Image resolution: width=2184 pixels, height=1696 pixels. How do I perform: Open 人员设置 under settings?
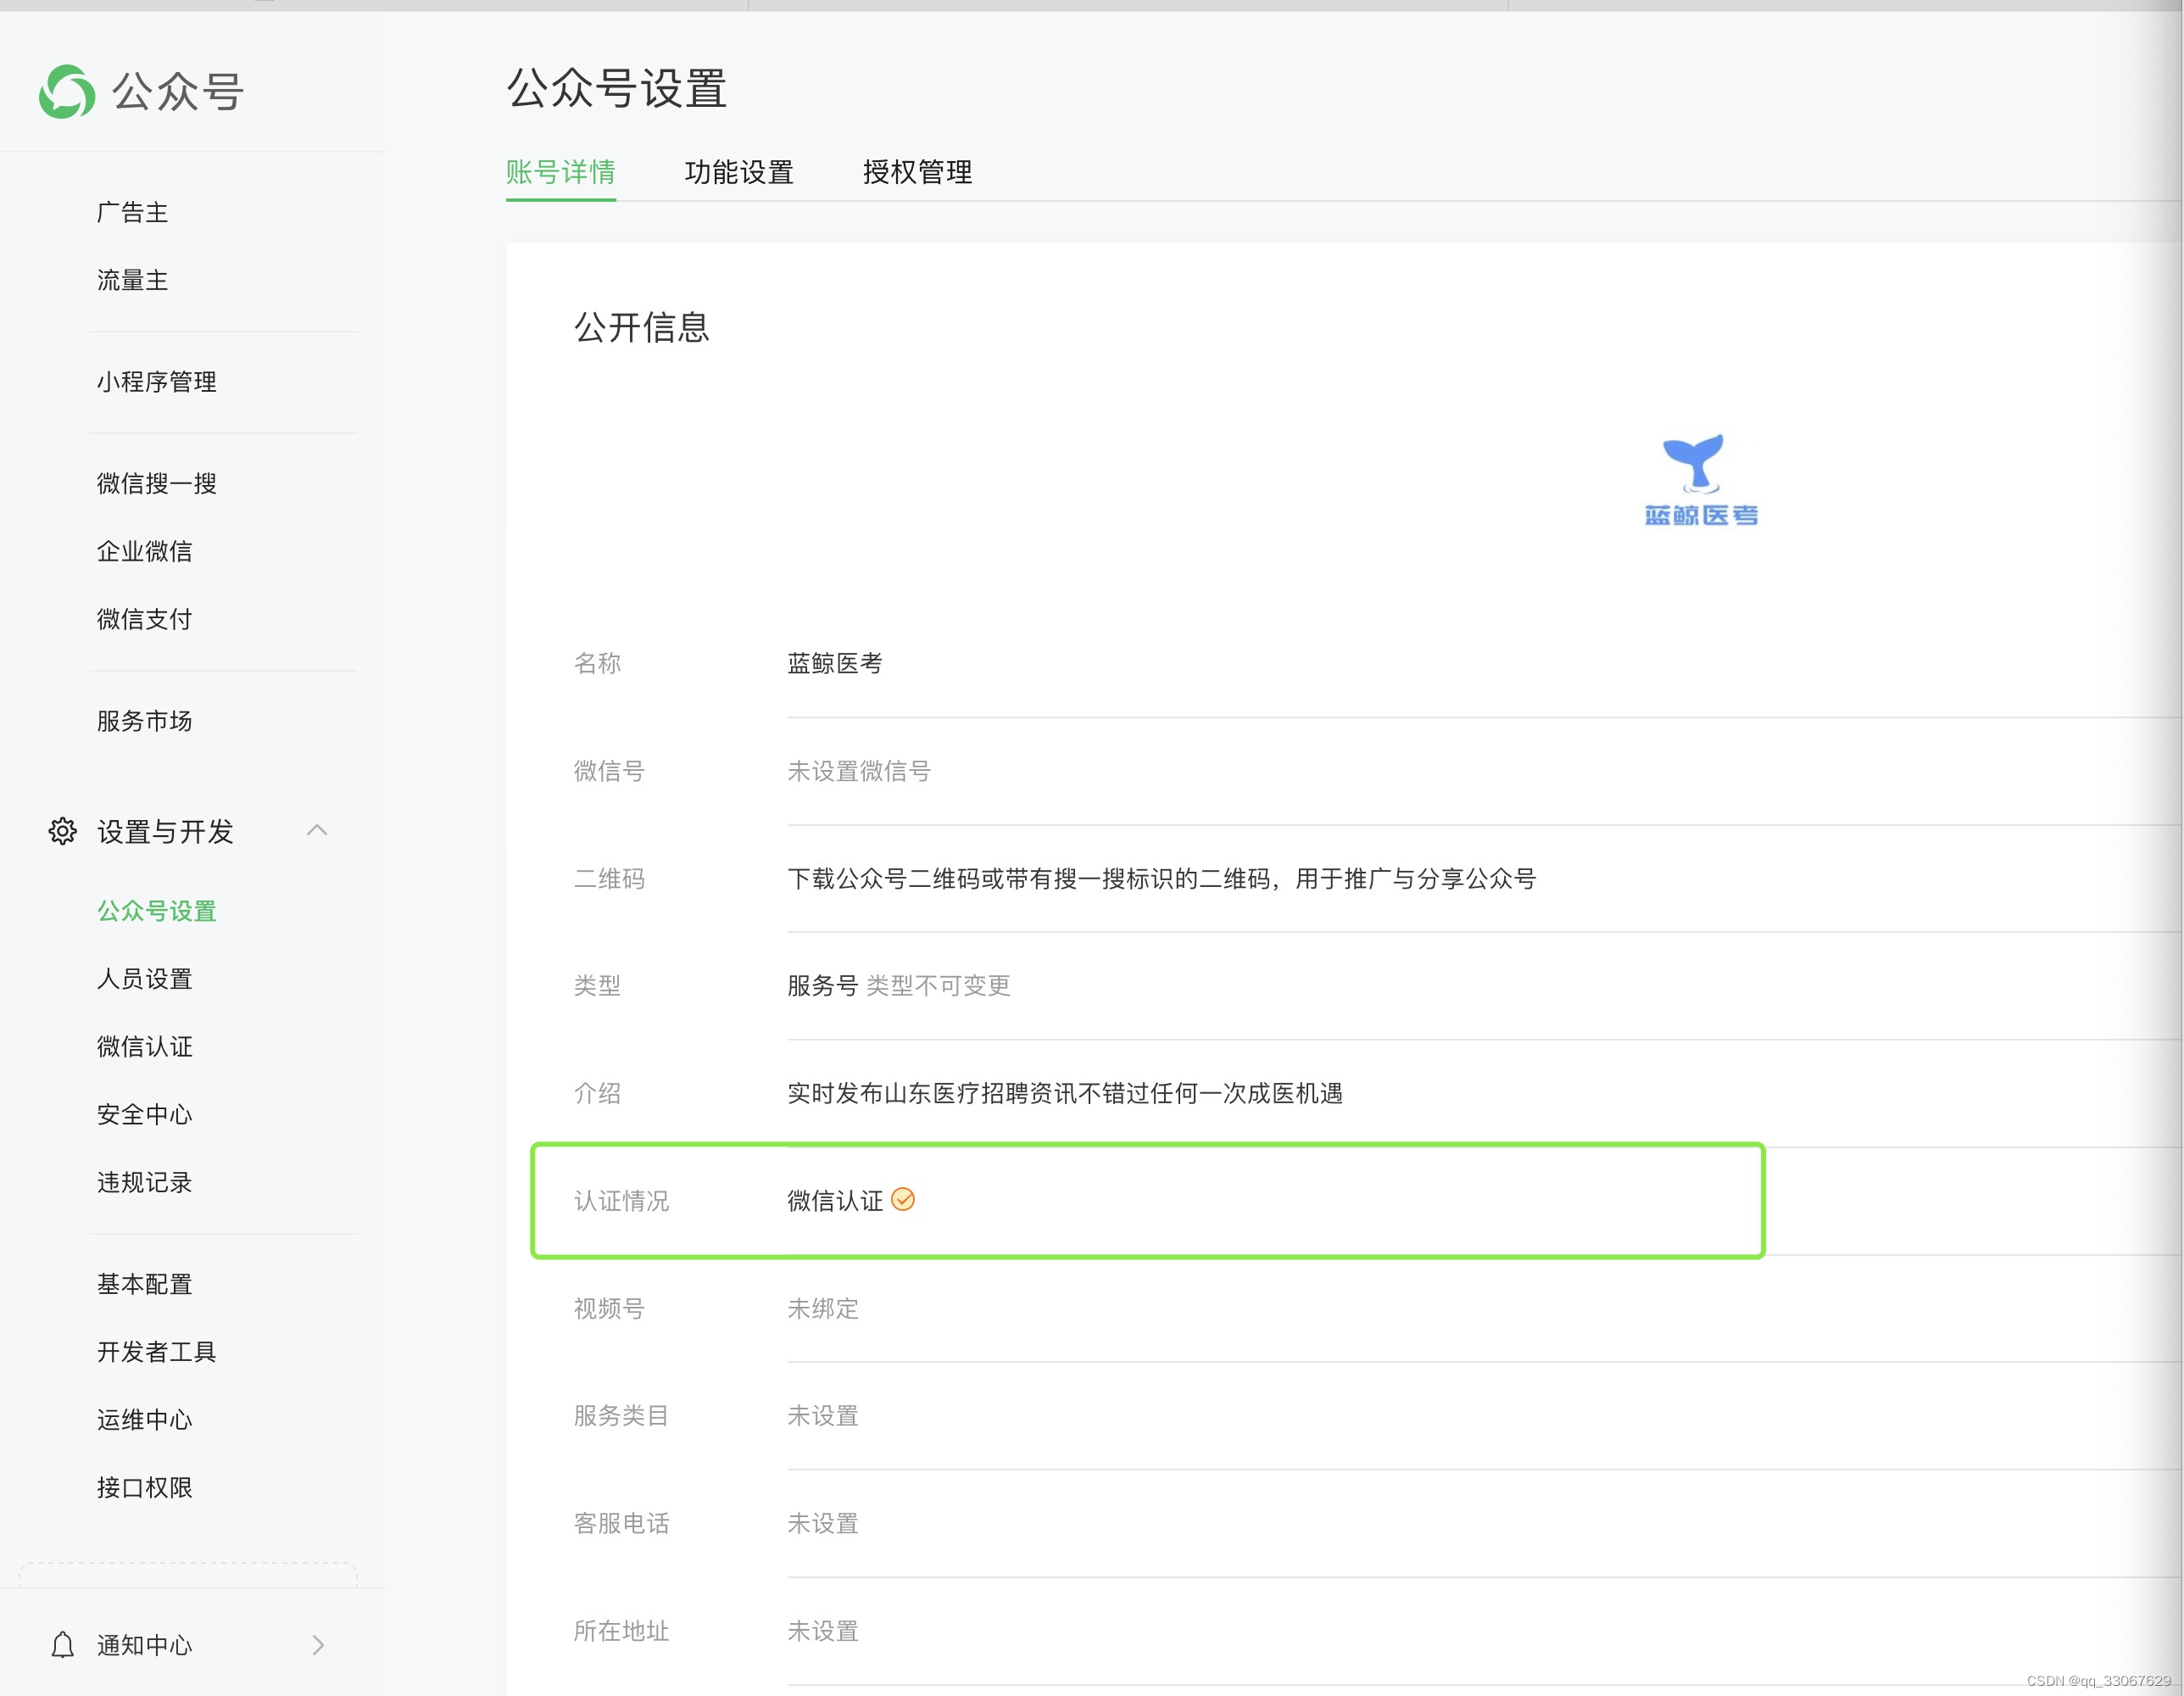(144, 979)
